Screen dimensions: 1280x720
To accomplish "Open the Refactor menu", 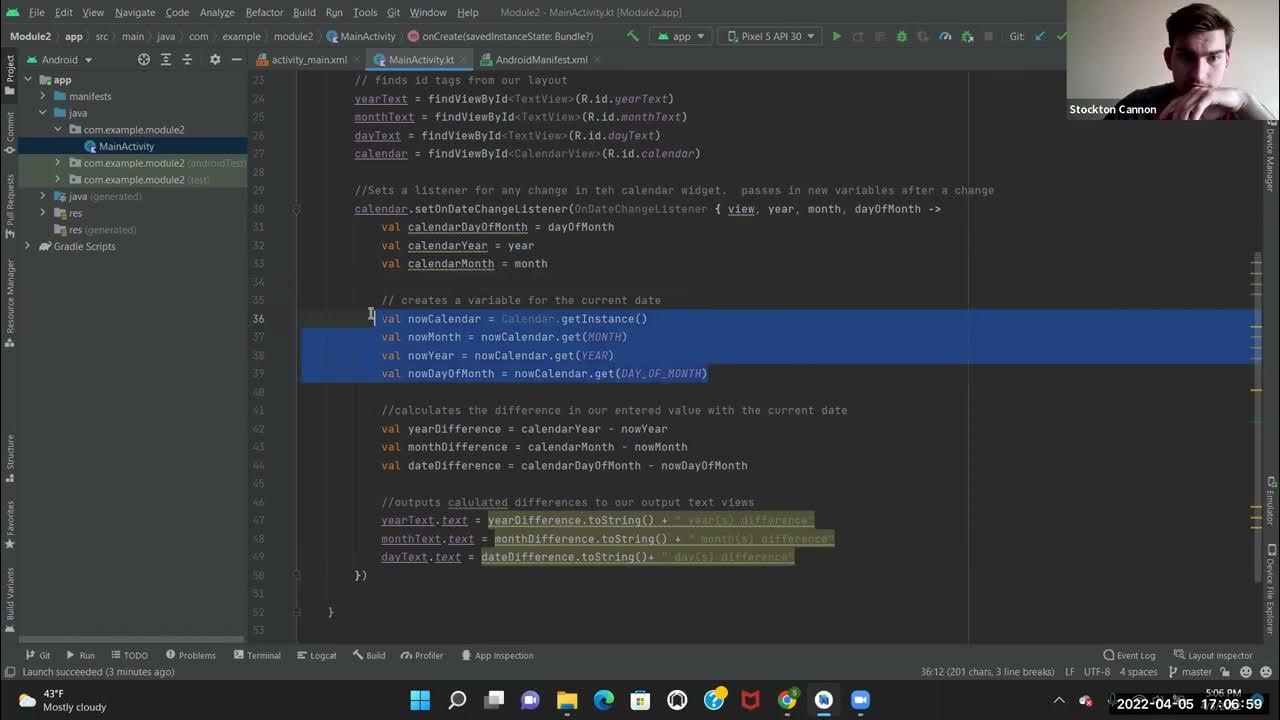I will (264, 12).
